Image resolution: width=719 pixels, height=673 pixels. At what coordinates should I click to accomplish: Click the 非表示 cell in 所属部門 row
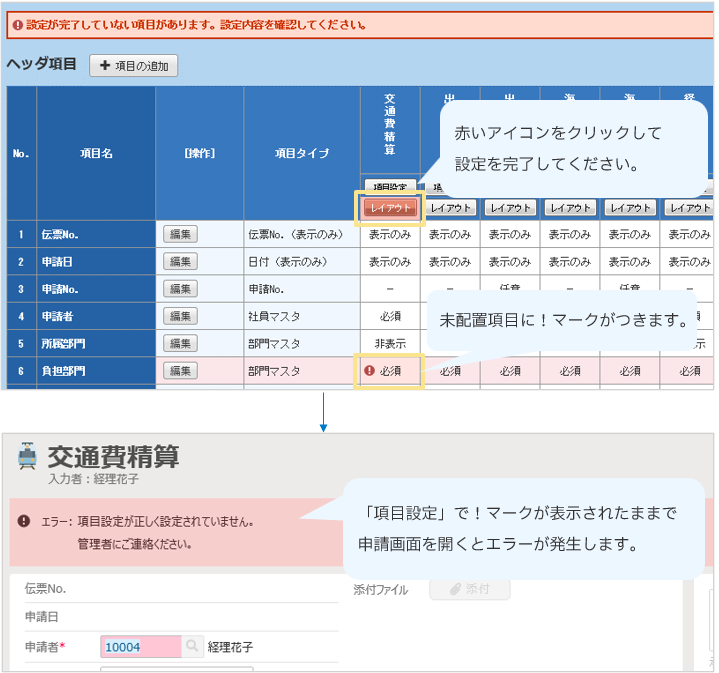tap(389, 343)
